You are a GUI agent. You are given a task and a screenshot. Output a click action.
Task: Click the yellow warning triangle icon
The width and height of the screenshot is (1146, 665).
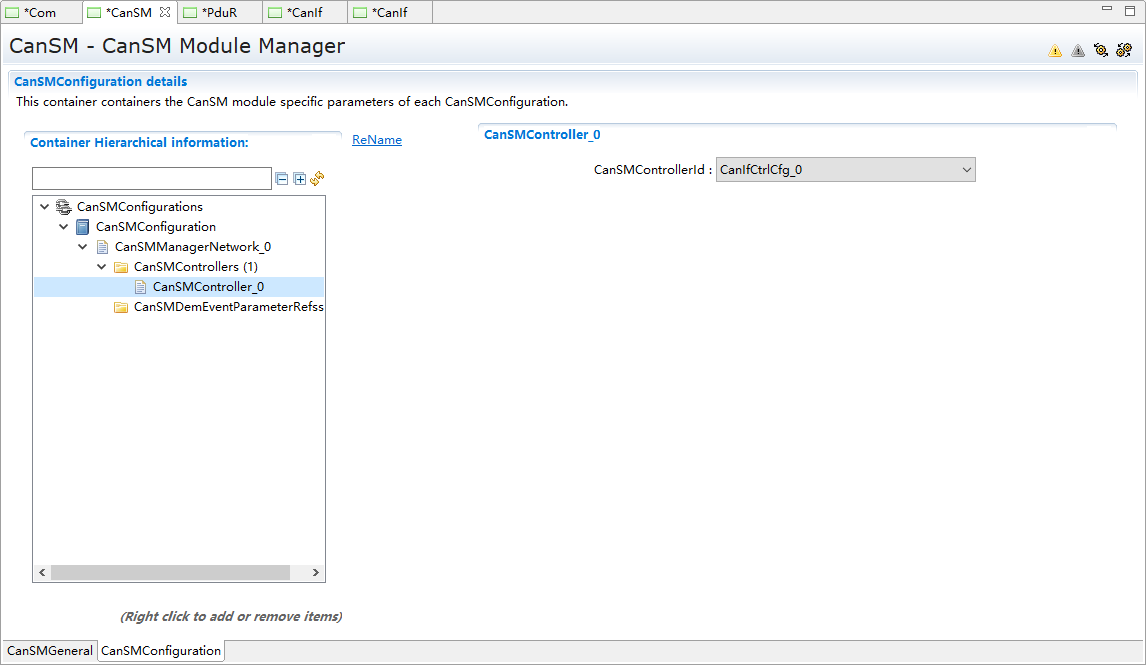coord(1055,51)
